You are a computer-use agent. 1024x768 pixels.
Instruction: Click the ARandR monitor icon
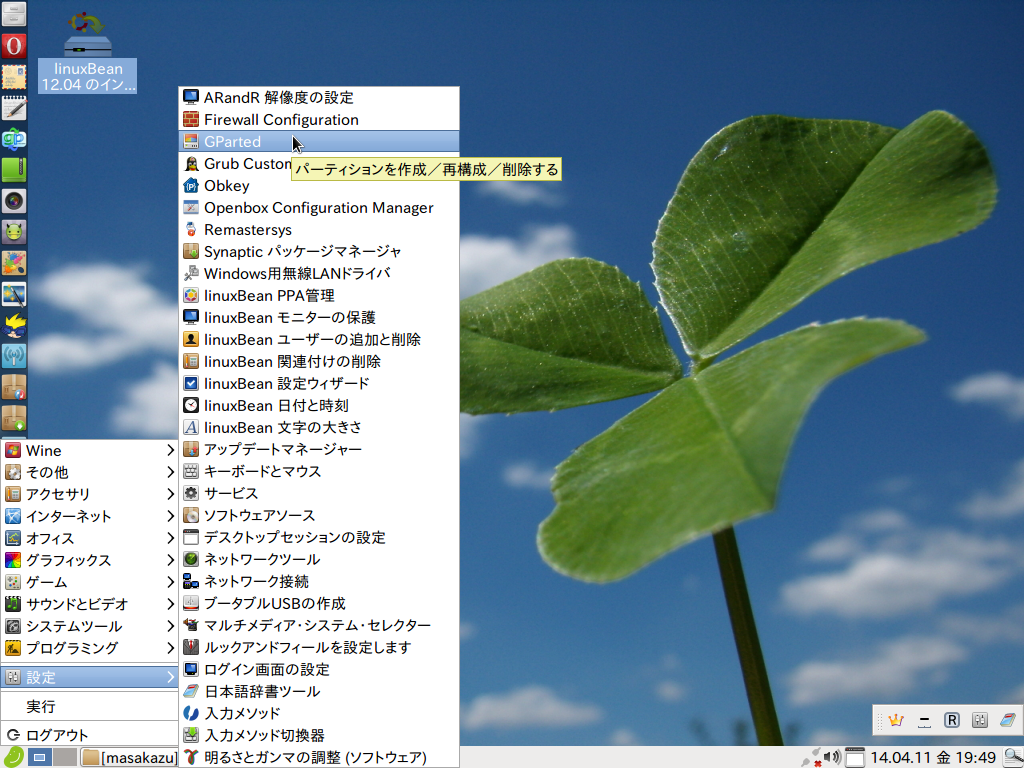point(191,97)
